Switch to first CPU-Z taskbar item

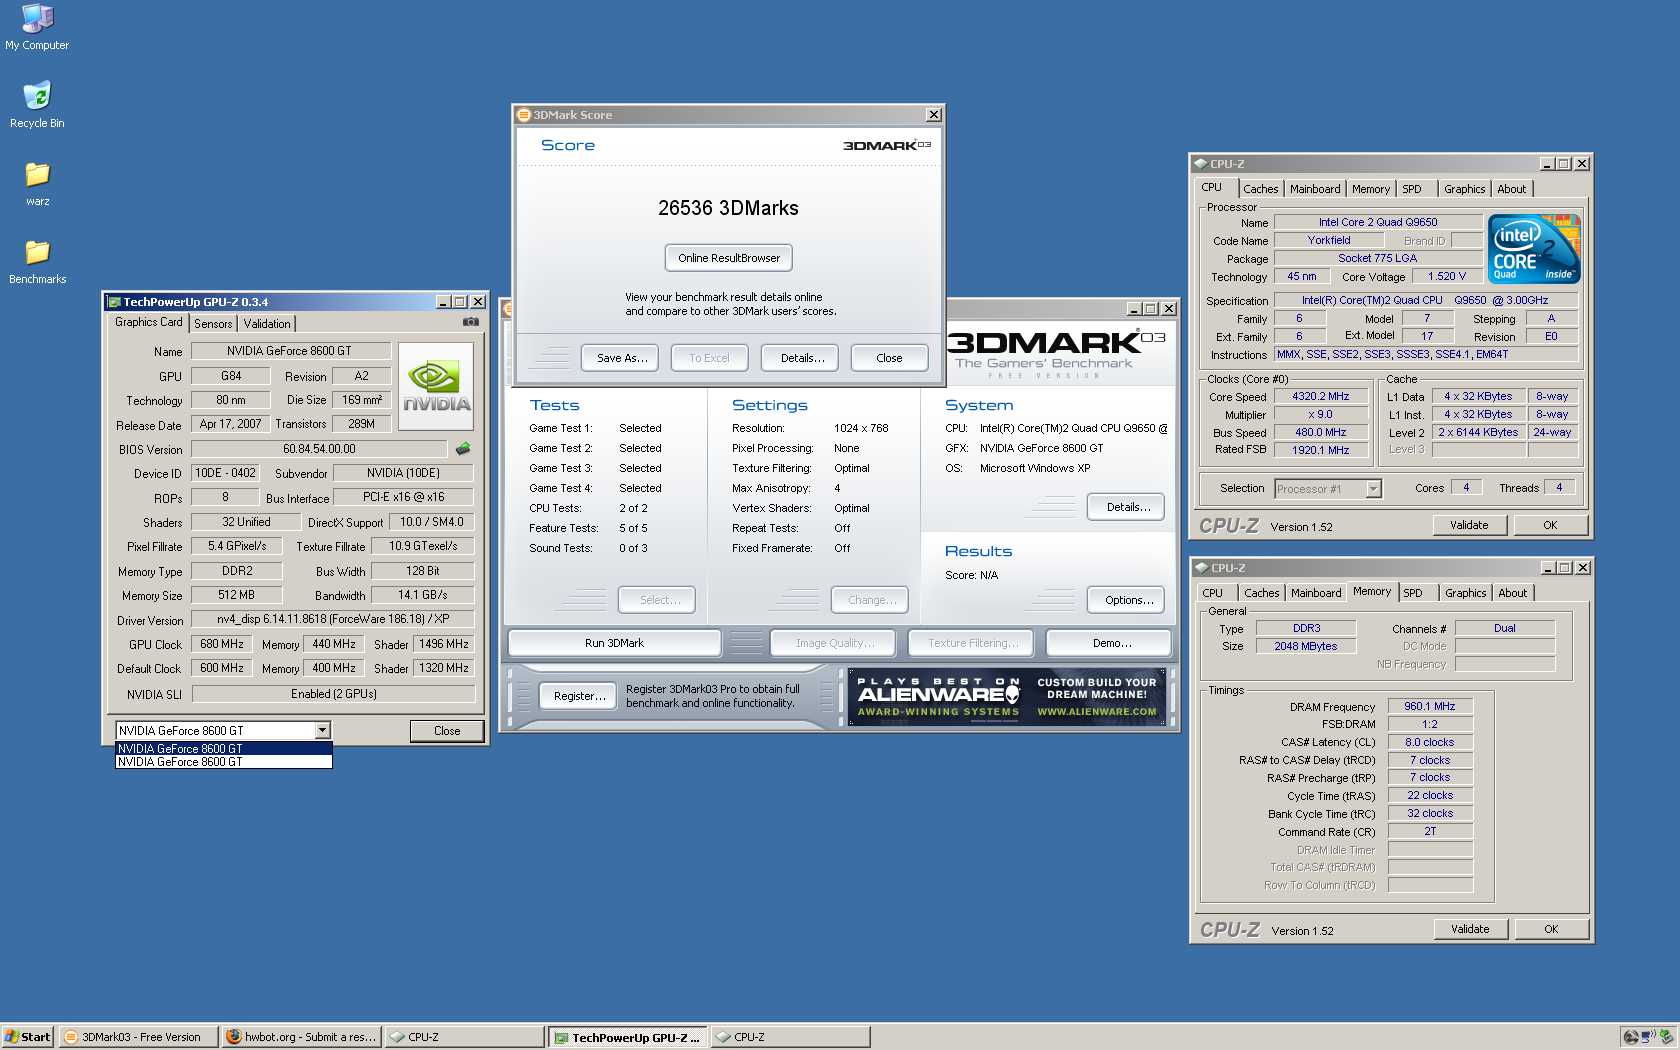464,1037
